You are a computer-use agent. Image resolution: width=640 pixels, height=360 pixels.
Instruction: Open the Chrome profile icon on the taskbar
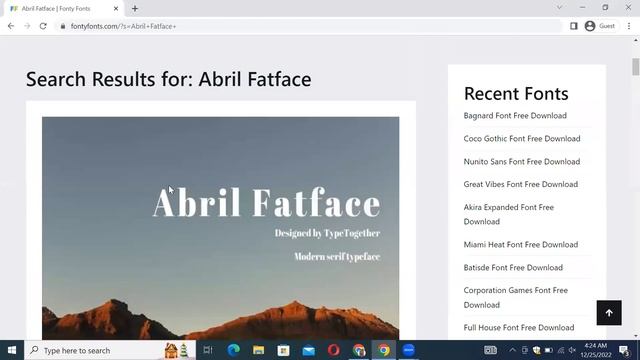359,350
